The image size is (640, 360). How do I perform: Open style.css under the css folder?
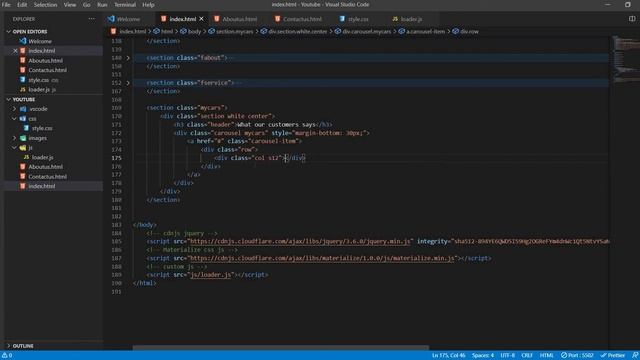coord(42,128)
